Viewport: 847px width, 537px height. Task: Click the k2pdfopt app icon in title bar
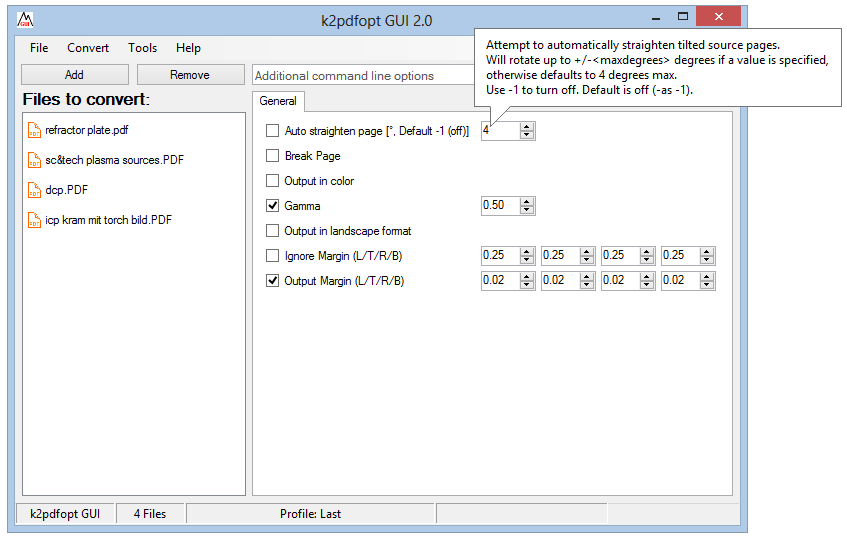click(x=25, y=20)
